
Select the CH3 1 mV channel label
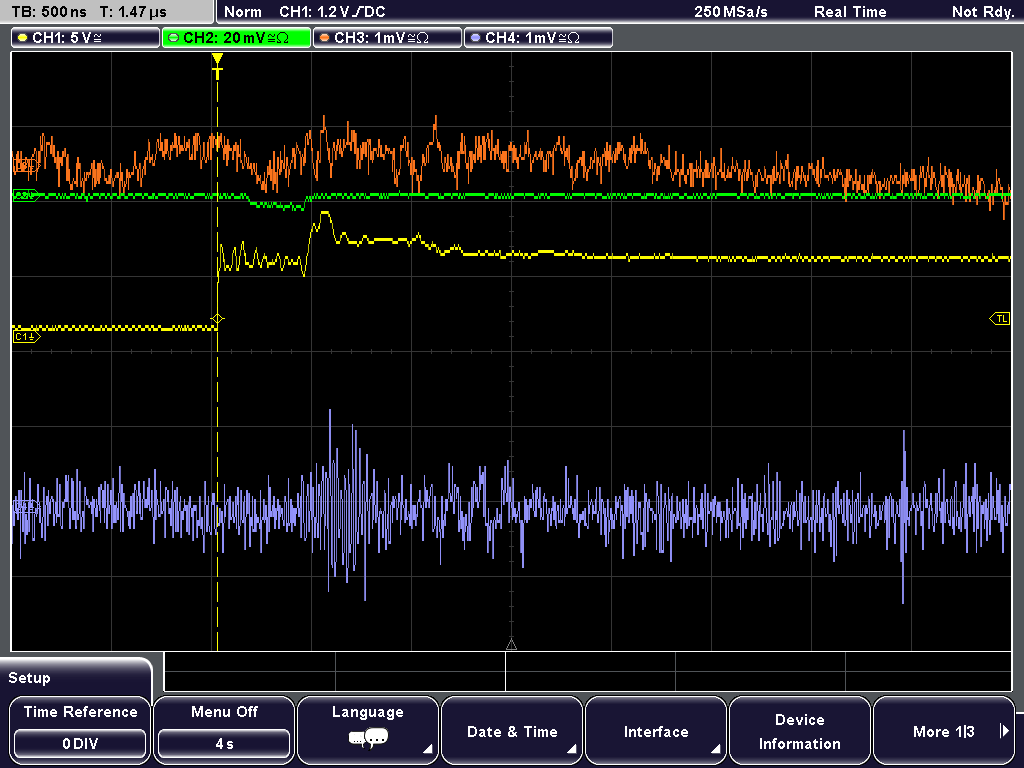click(387, 38)
